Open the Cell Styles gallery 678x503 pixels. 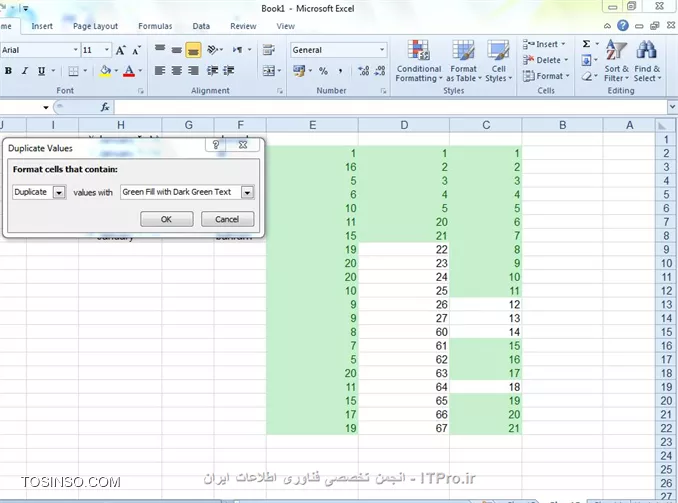[x=499, y=61]
